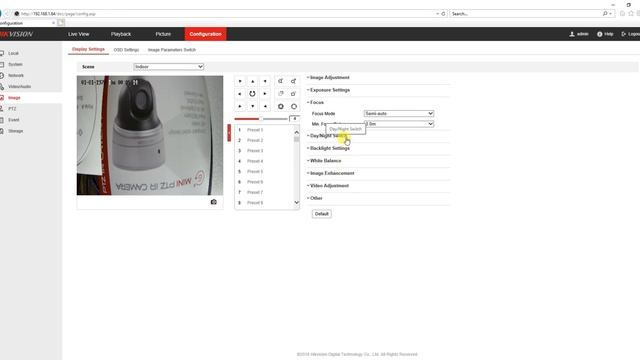
Task: Pan camera down with PTZ arrow
Action: [x=253, y=107]
